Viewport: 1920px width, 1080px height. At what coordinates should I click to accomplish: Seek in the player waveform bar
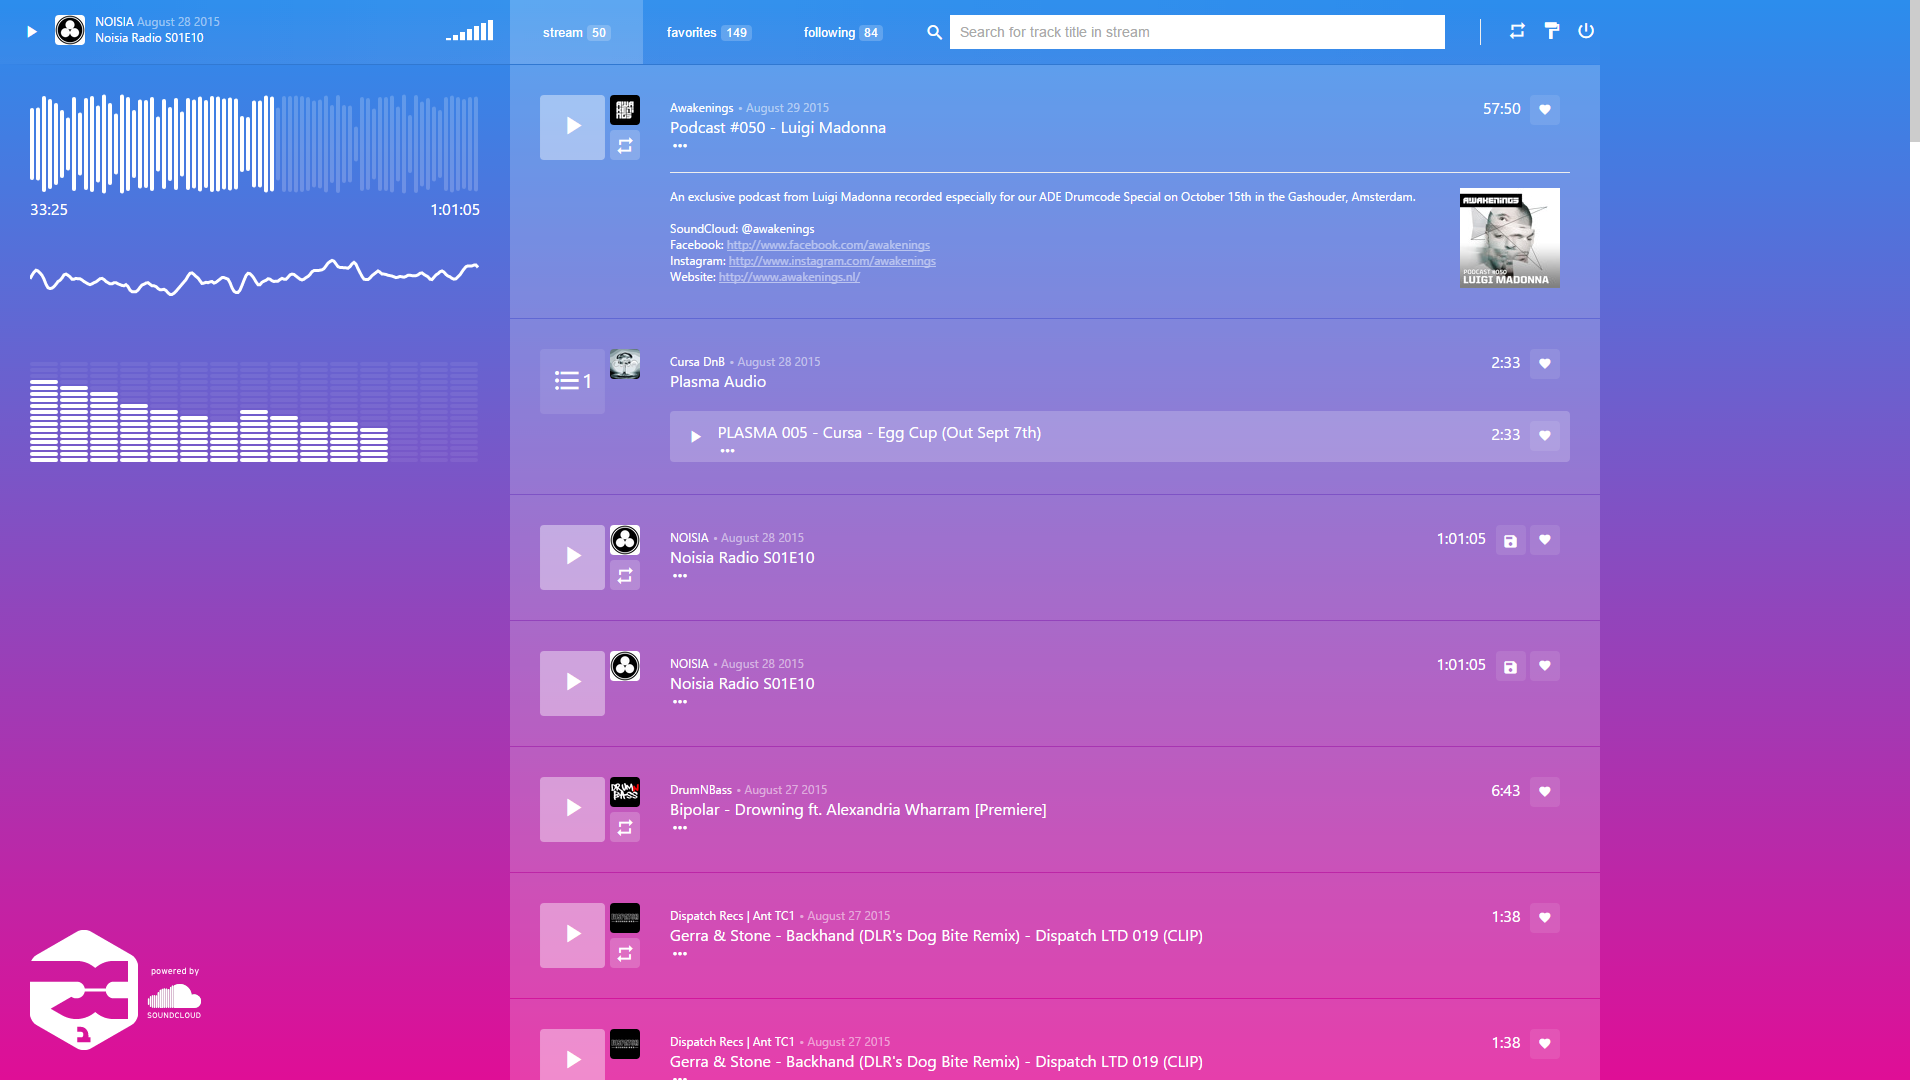tap(254, 144)
